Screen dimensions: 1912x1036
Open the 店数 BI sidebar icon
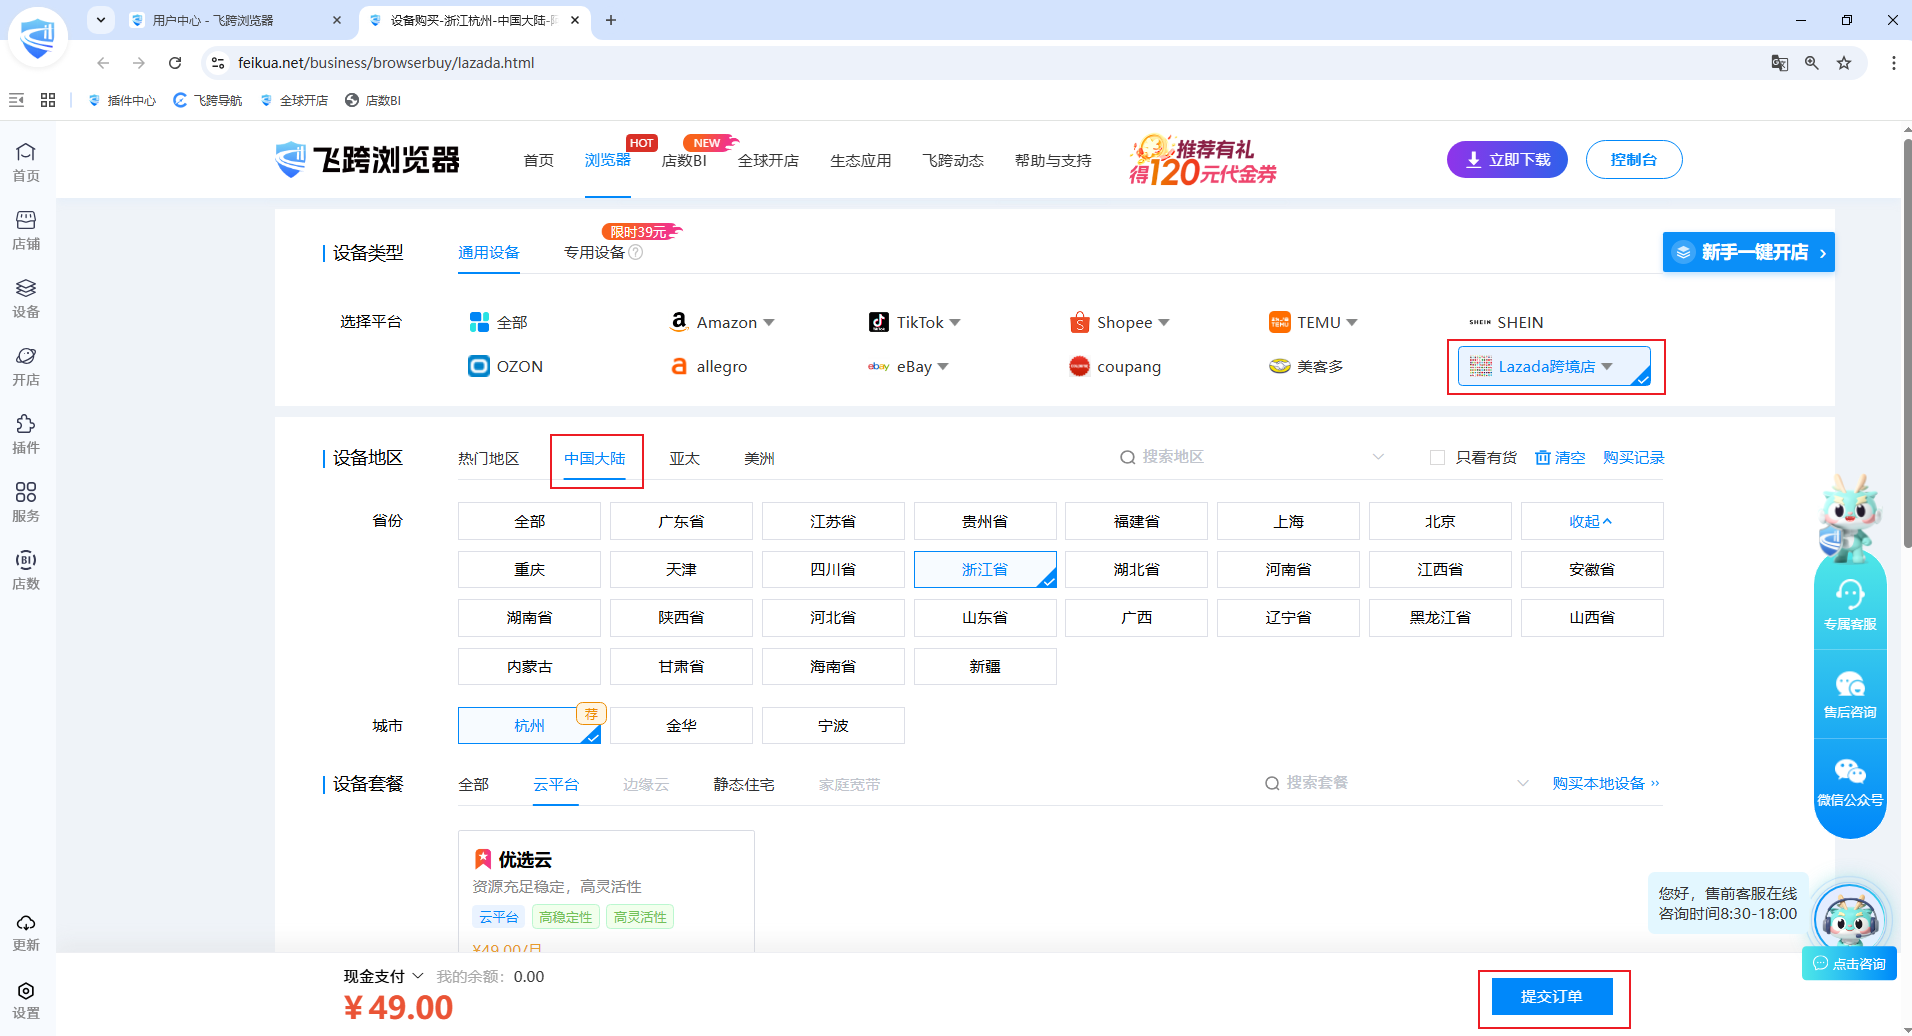click(26, 569)
